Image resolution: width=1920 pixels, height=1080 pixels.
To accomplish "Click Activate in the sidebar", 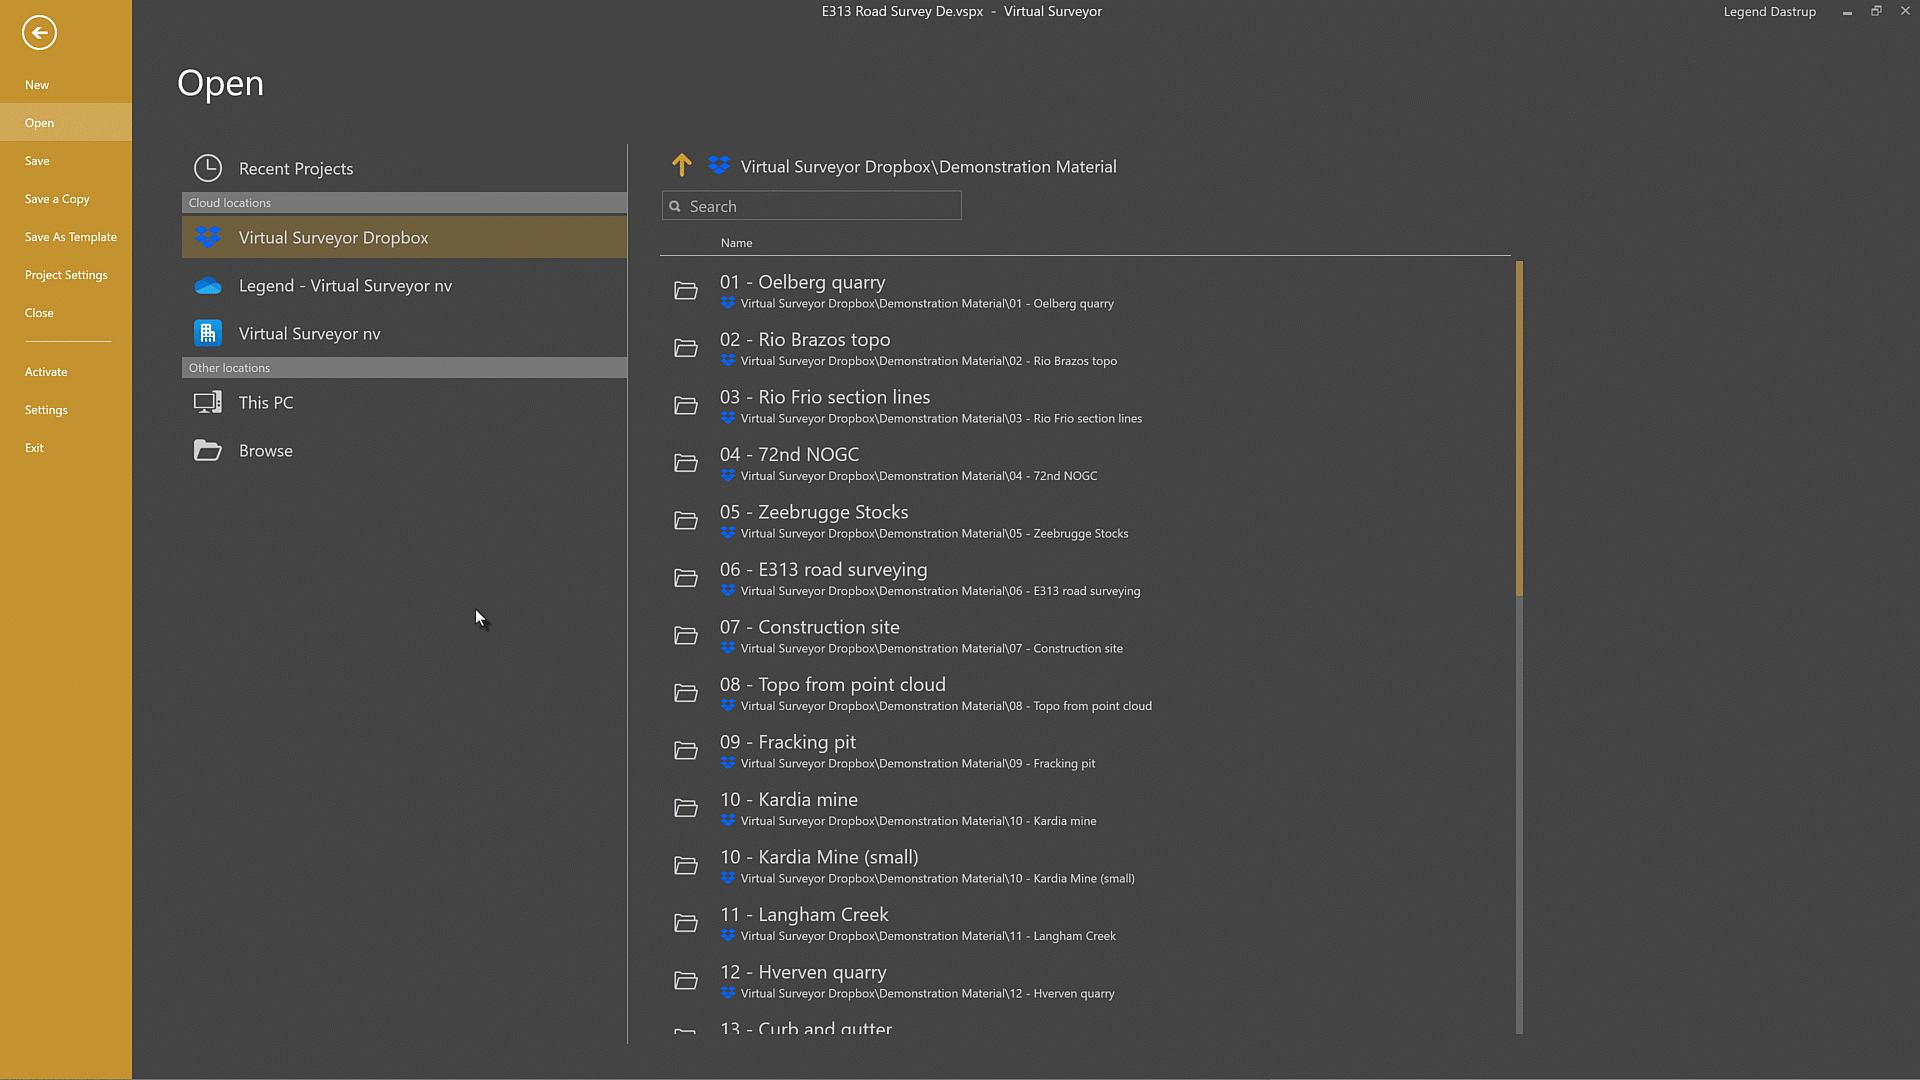I will (x=46, y=371).
